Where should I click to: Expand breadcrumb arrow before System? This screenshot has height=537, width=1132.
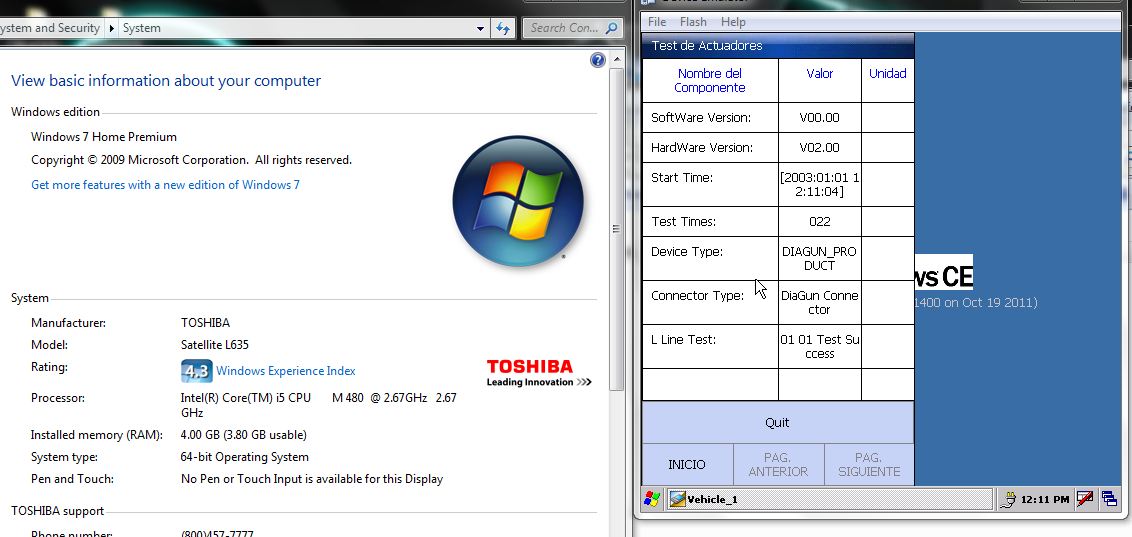(111, 28)
